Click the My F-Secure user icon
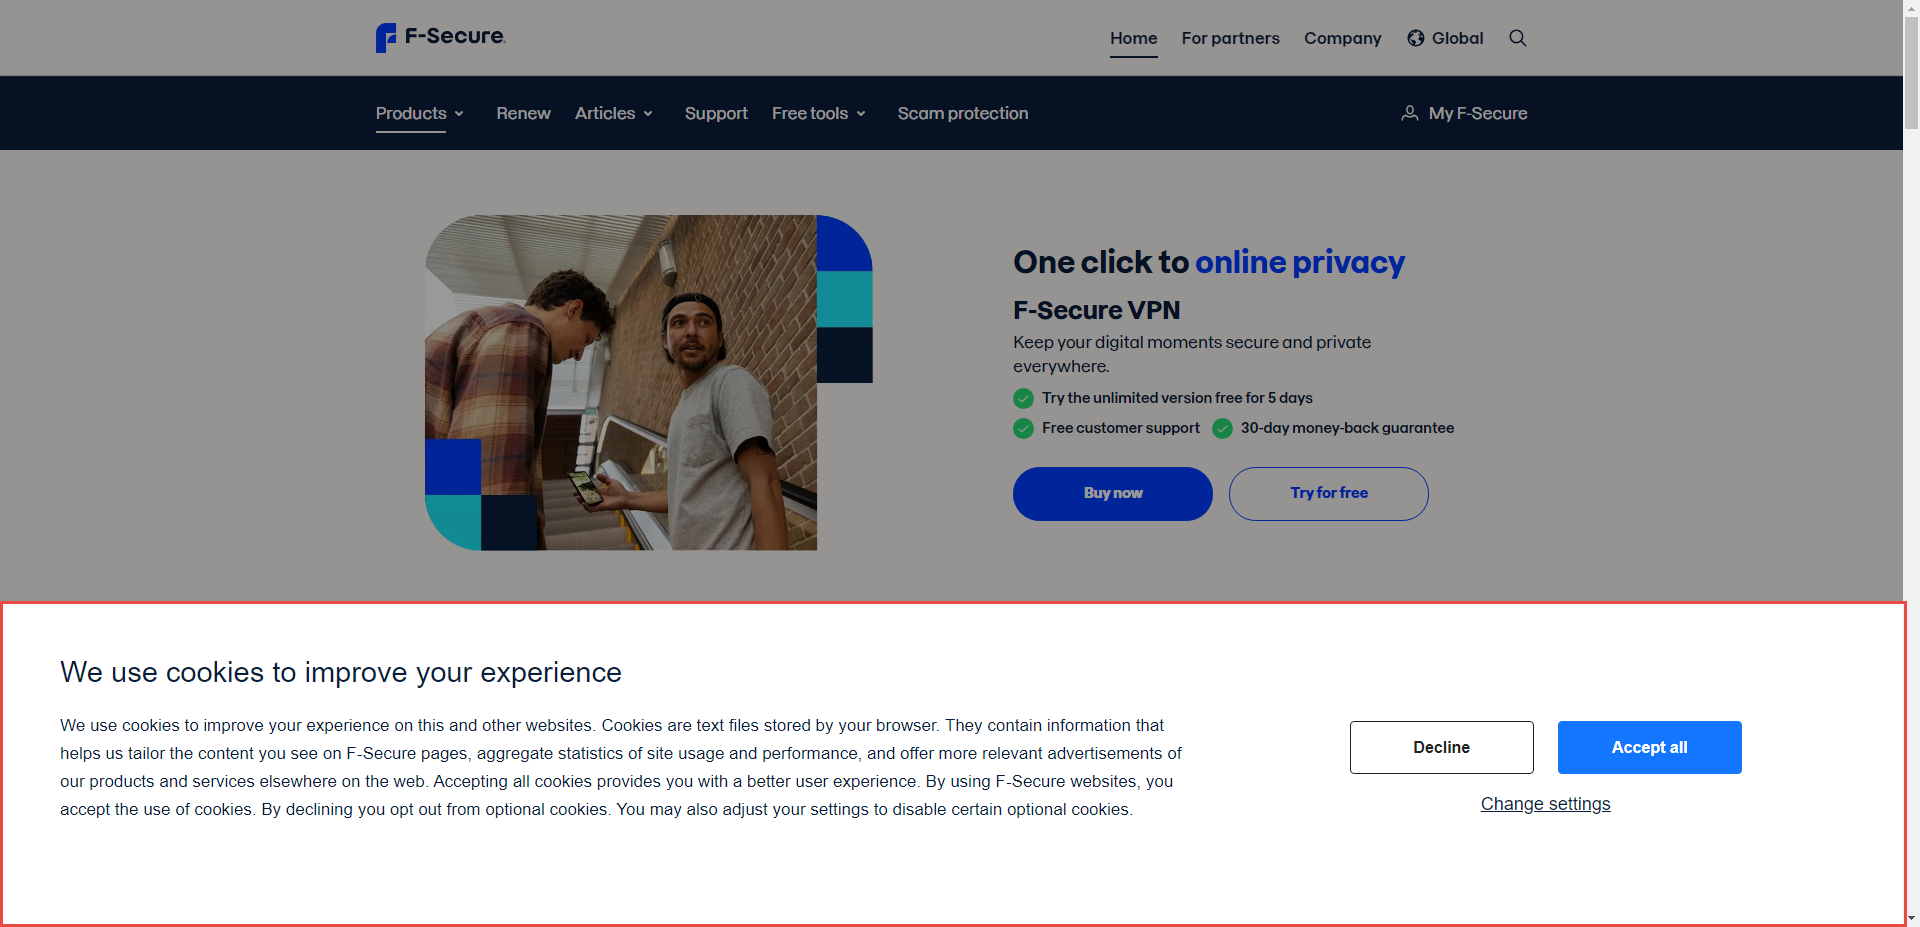The width and height of the screenshot is (1920, 927). 1409,113
